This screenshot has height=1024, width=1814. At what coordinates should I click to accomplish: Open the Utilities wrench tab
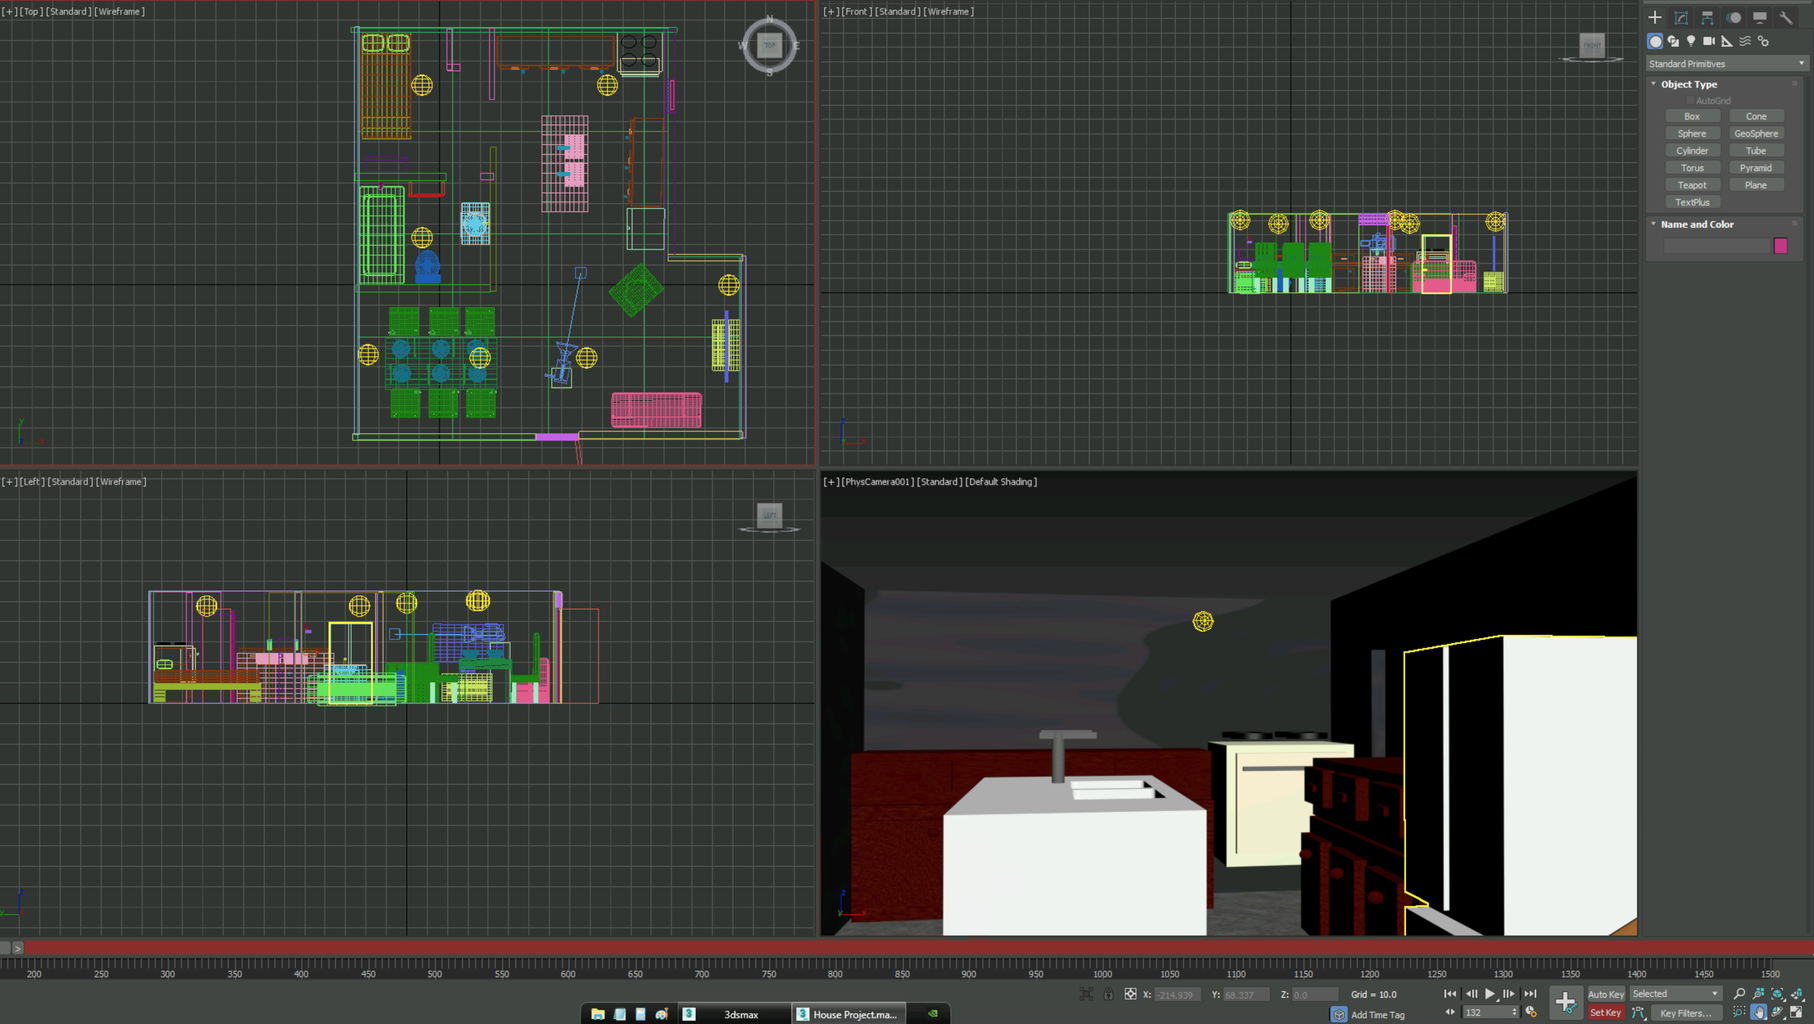(1785, 17)
